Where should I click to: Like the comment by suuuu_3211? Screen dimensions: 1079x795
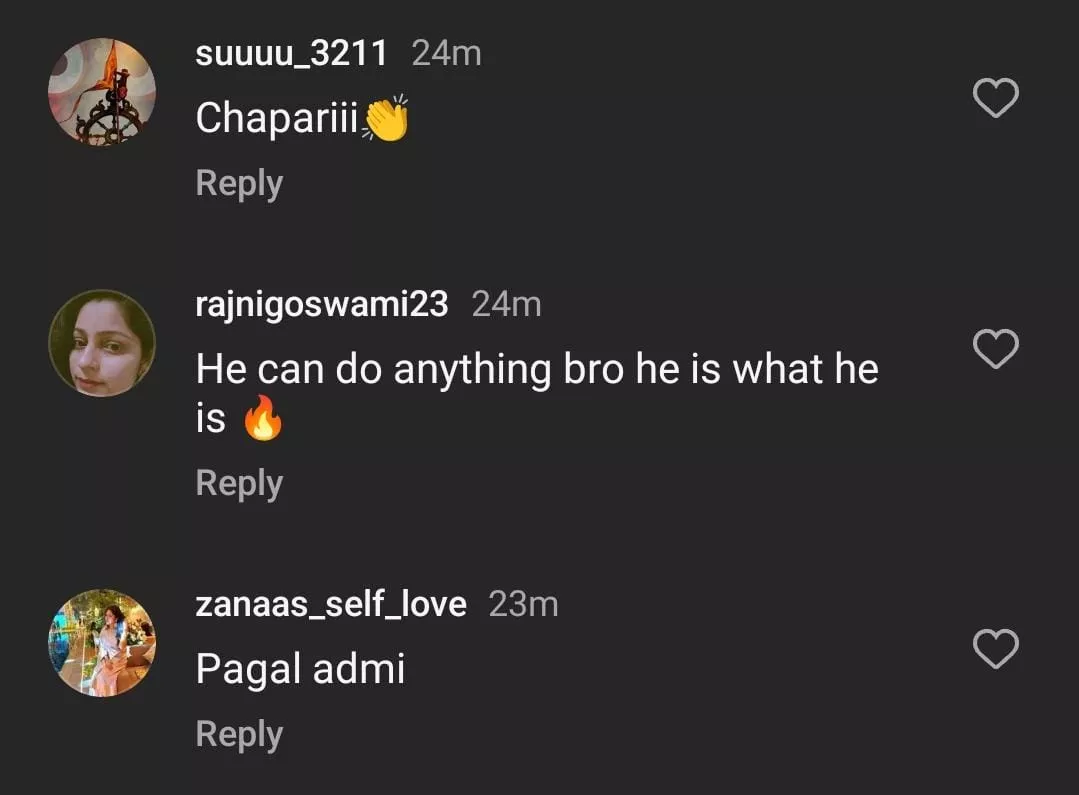995,99
